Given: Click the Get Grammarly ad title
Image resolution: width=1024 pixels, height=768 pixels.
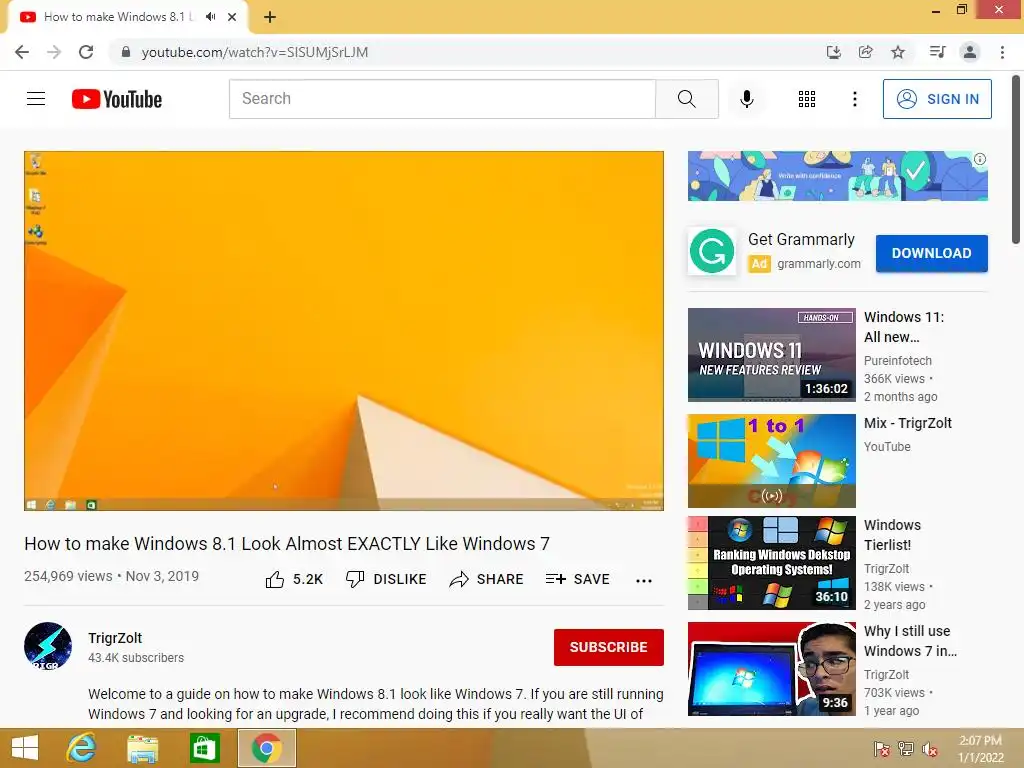Looking at the screenshot, I should (x=801, y=240).
